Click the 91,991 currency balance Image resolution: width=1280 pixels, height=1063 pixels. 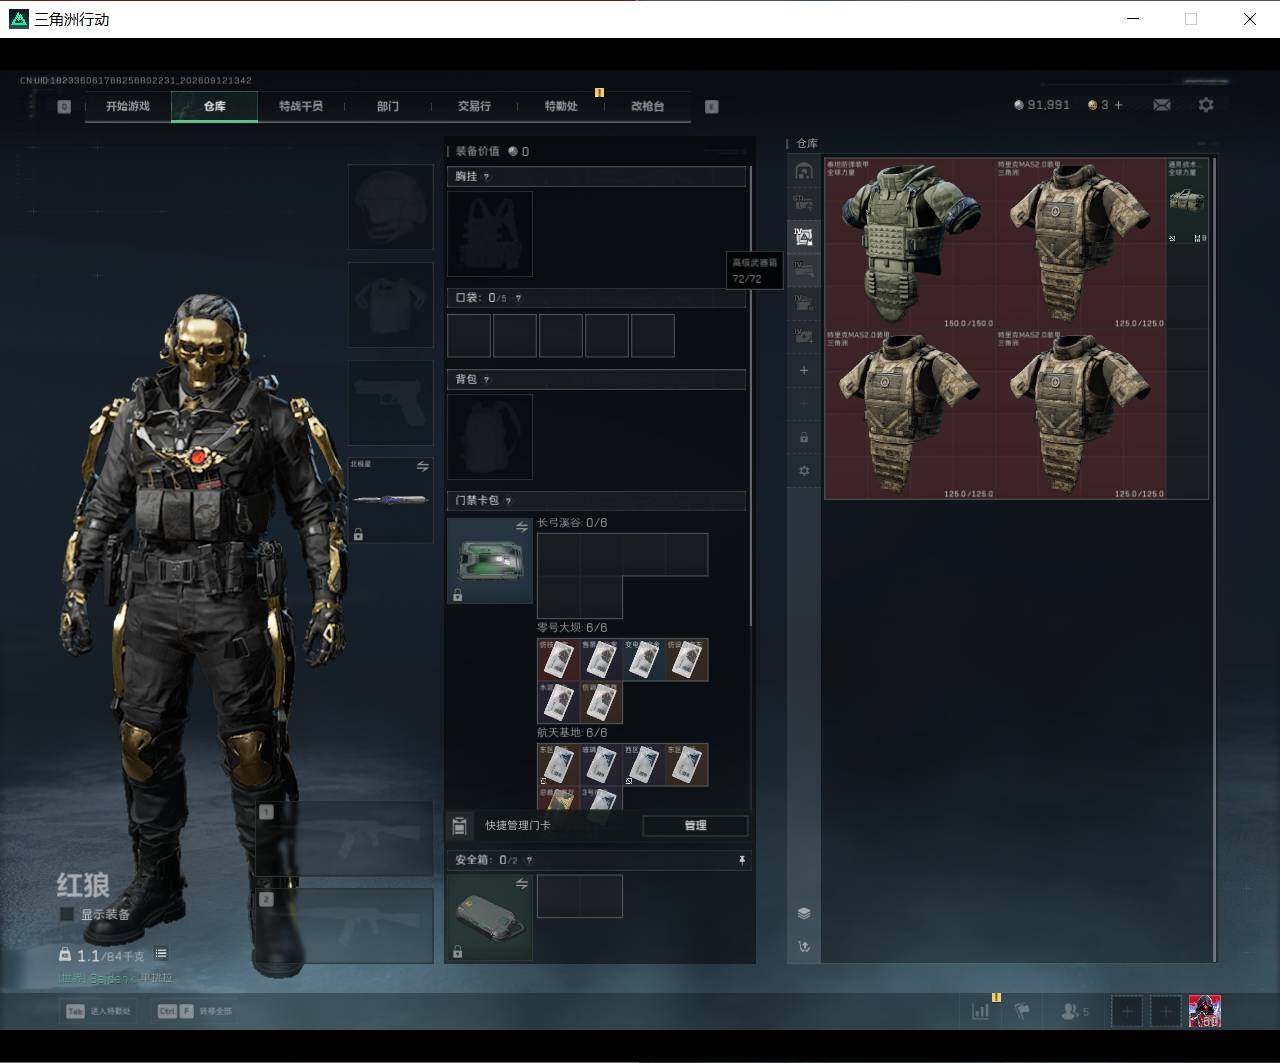click(1042, 105)
